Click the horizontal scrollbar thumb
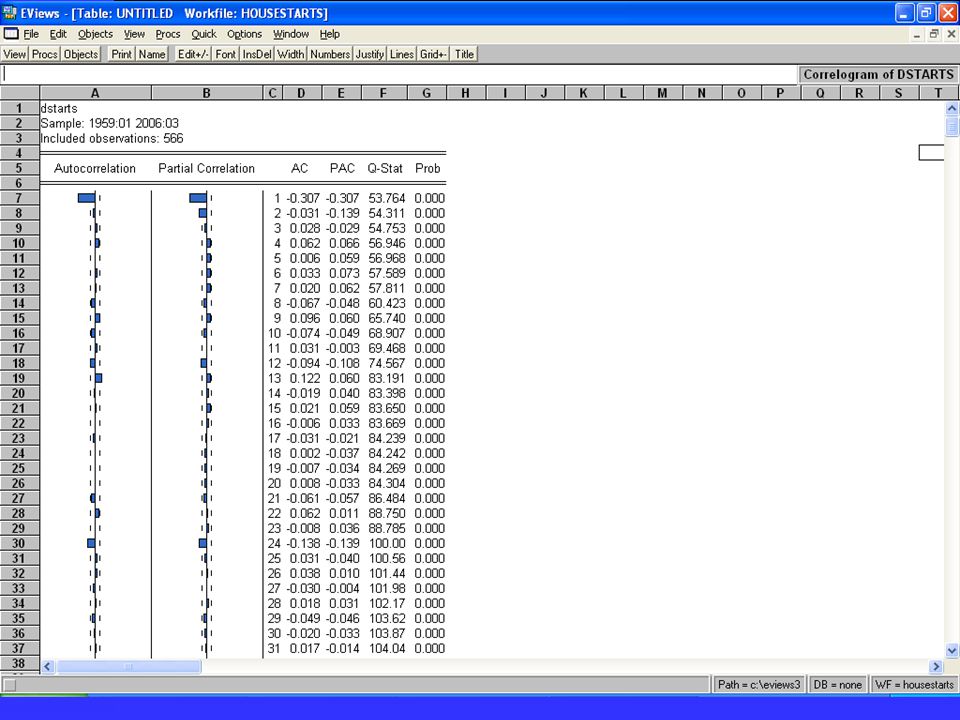 (129, 666)
